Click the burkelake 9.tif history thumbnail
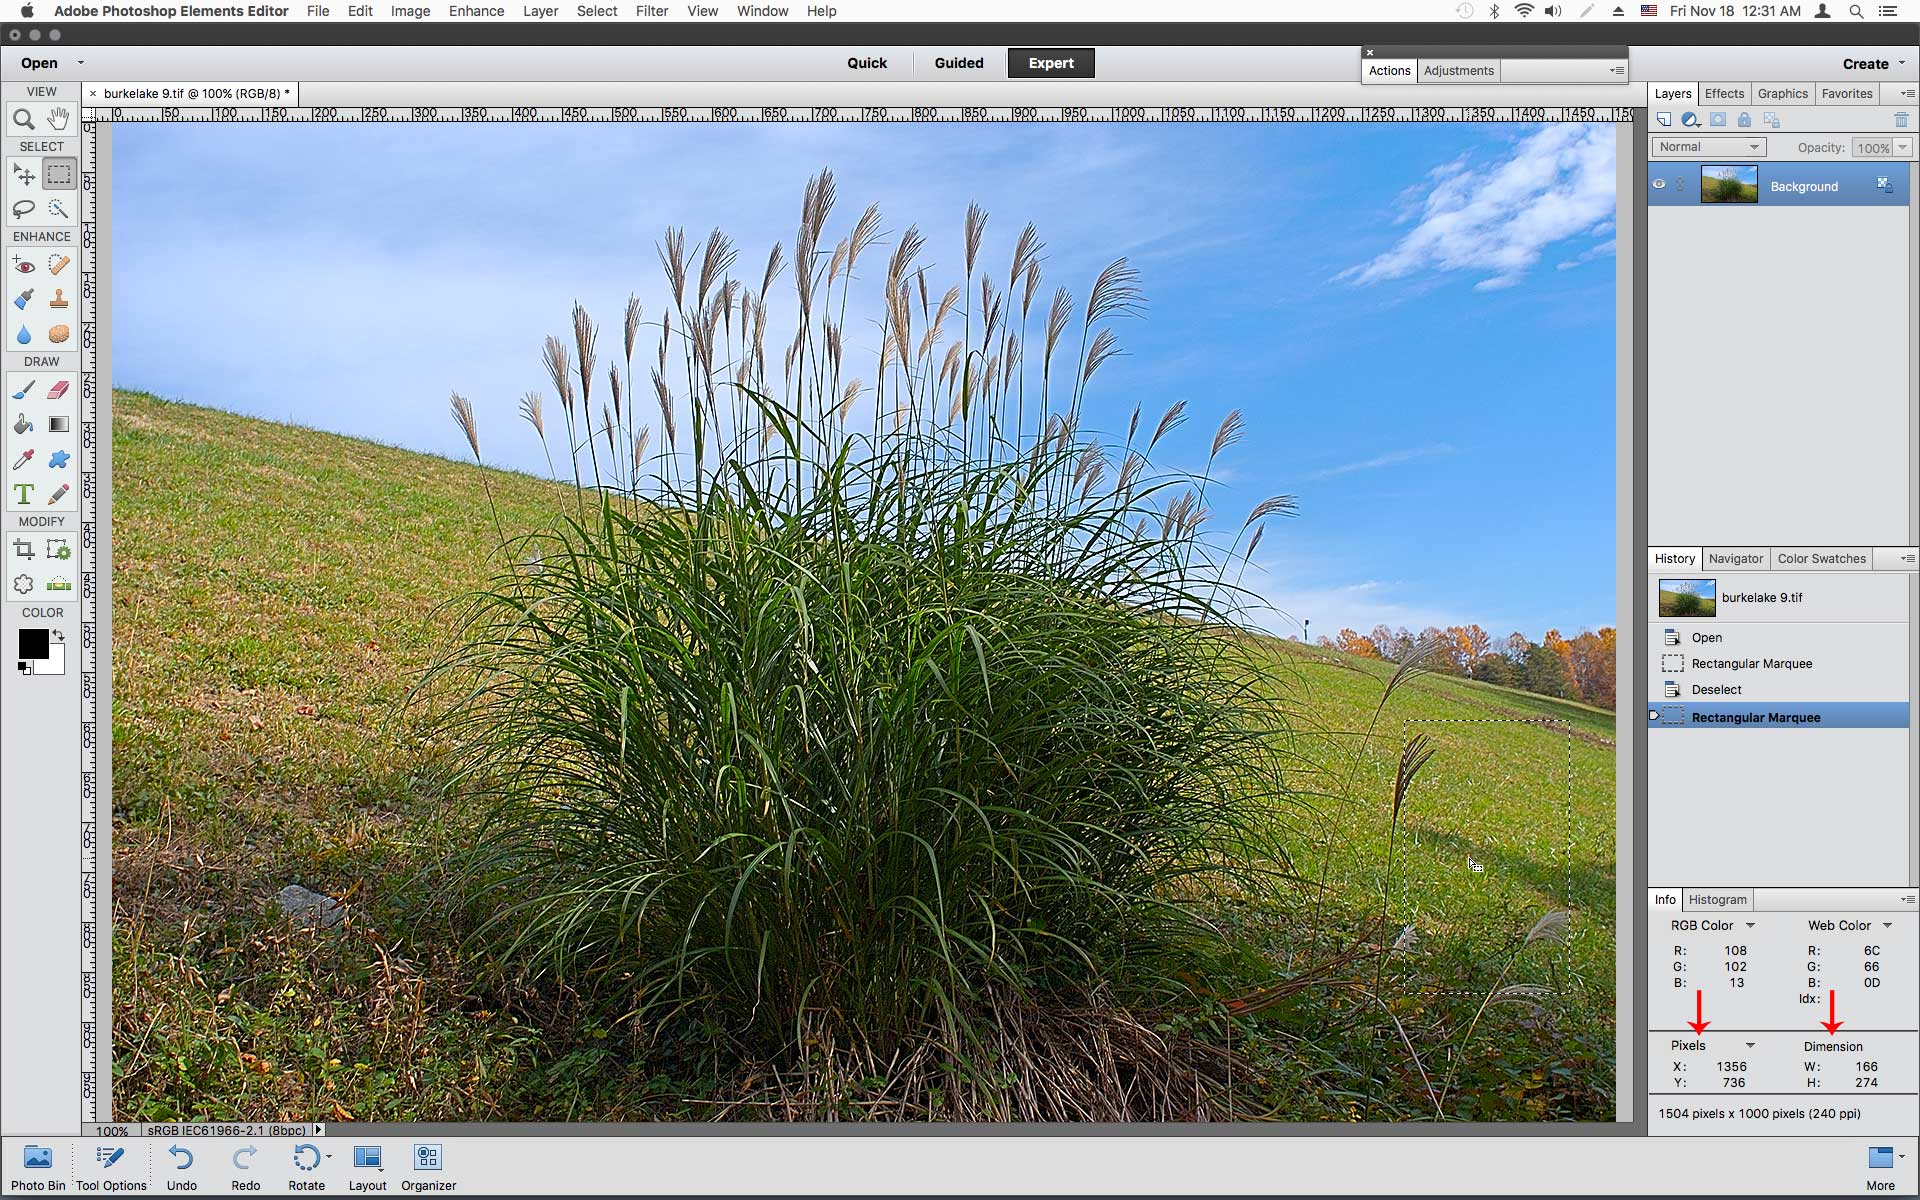1920x1200 pixels. click(x=1686, y=597)
